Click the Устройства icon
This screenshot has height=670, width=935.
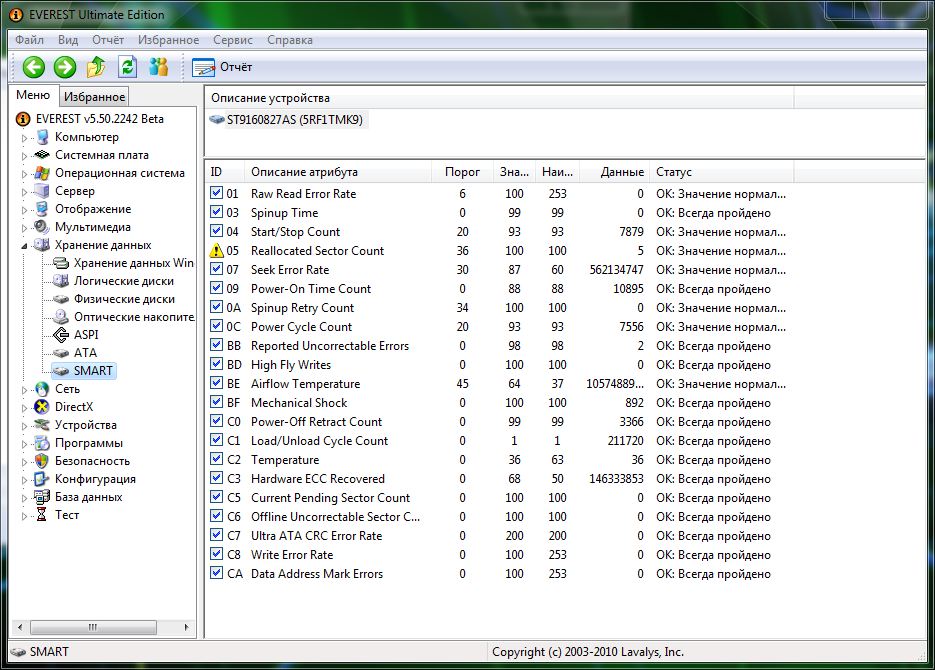(x=42, y=424)
